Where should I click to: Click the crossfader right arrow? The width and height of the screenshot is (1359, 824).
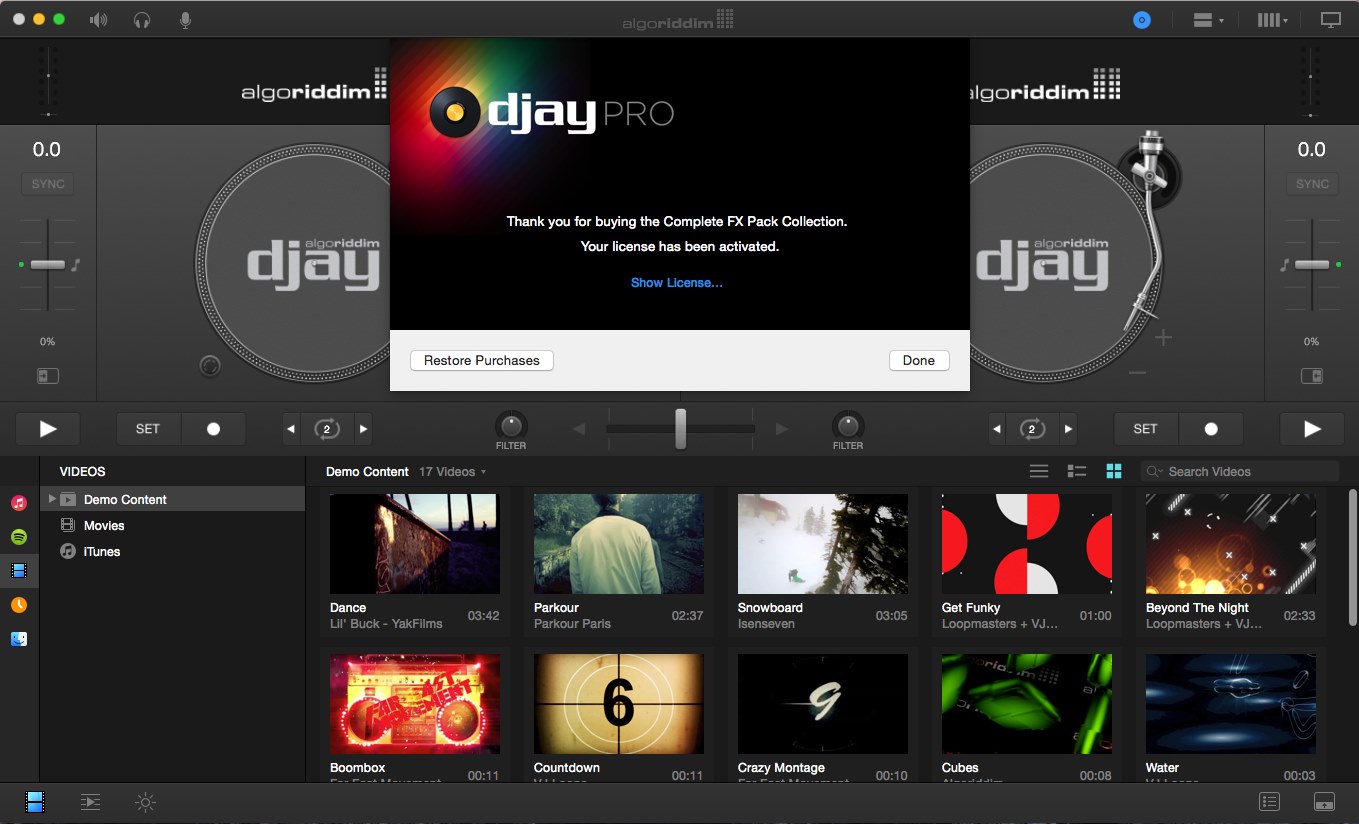[782, 429]
